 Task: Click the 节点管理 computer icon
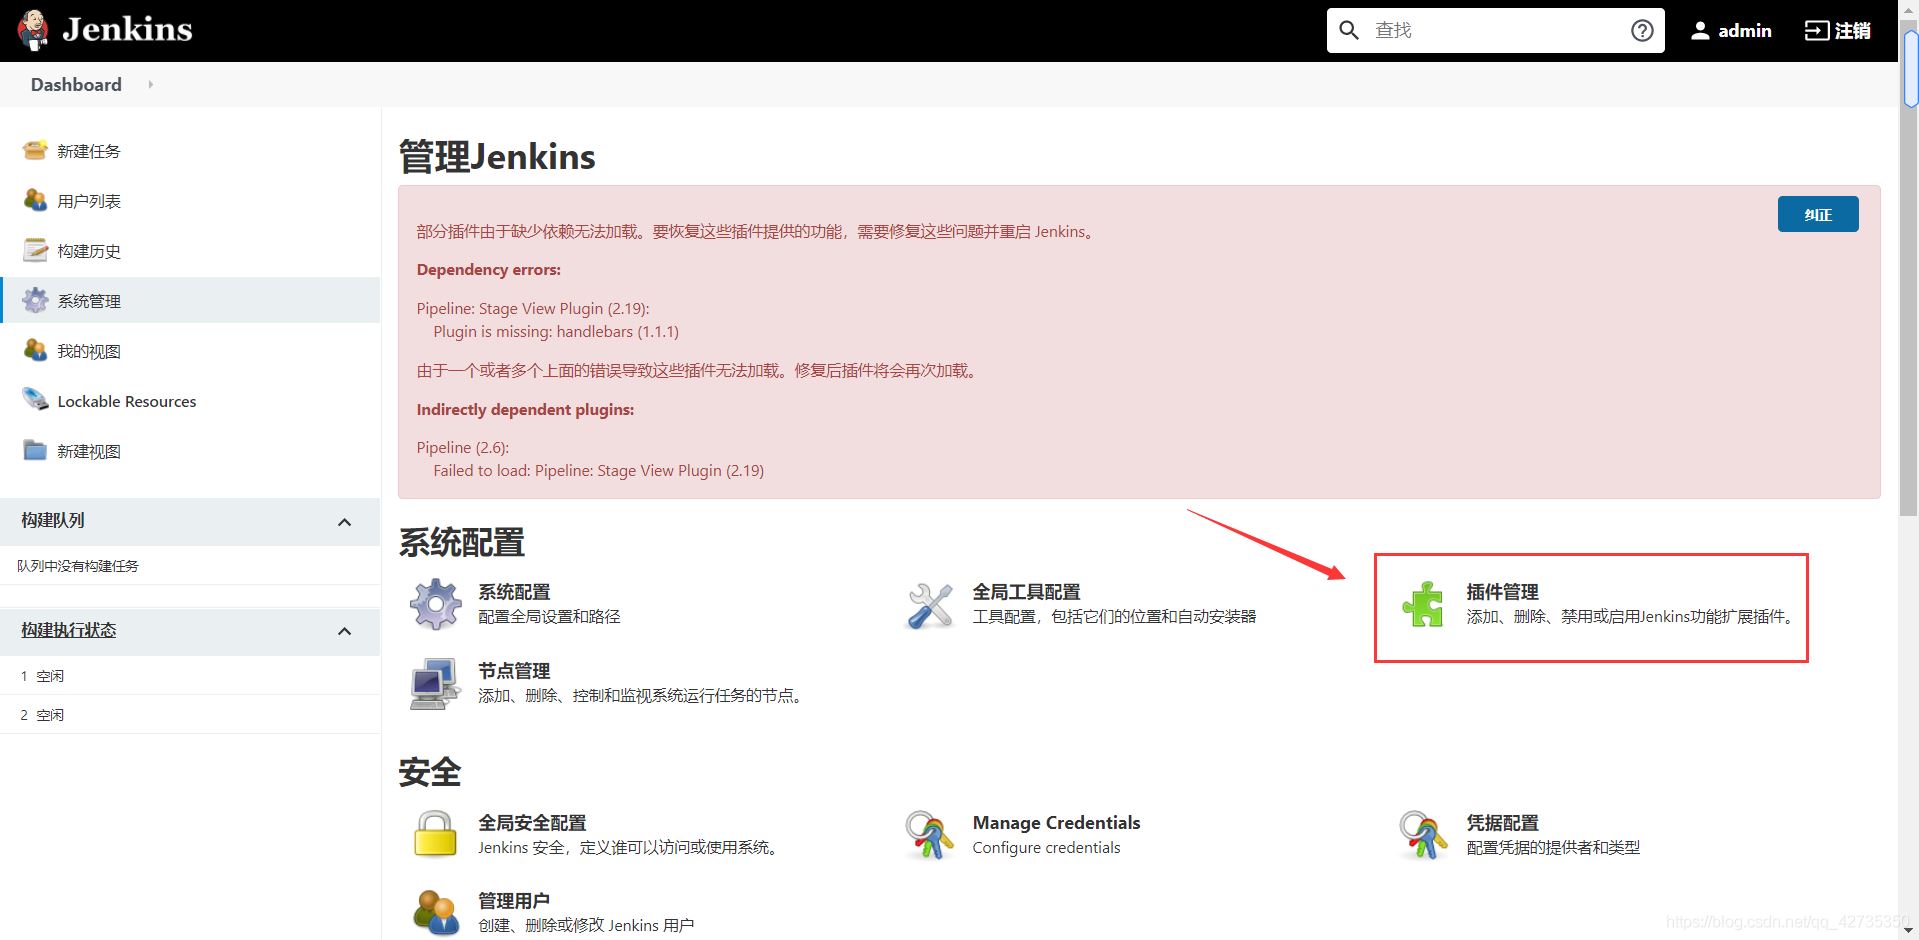[x=434, y=683]
